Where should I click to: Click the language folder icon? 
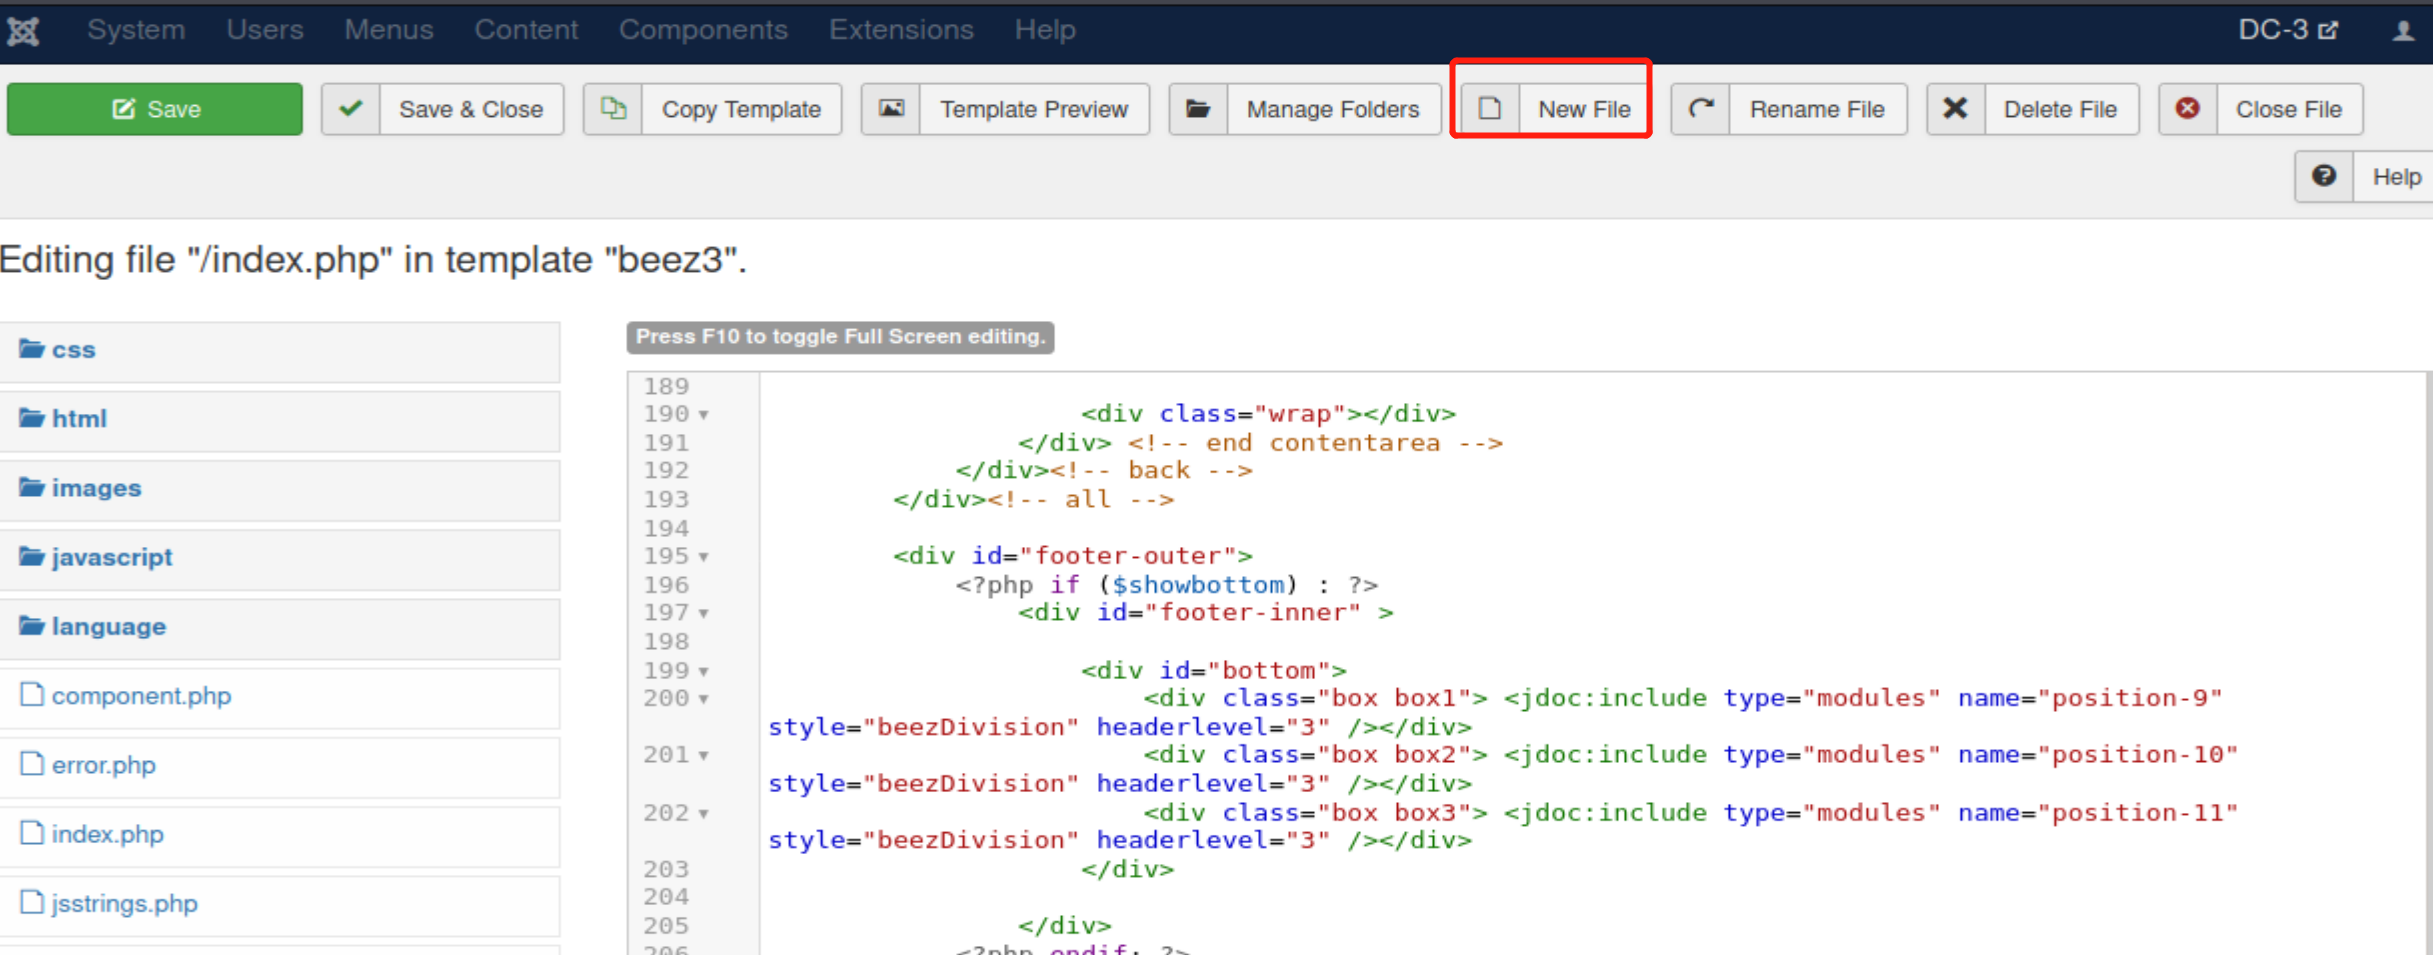32,625
